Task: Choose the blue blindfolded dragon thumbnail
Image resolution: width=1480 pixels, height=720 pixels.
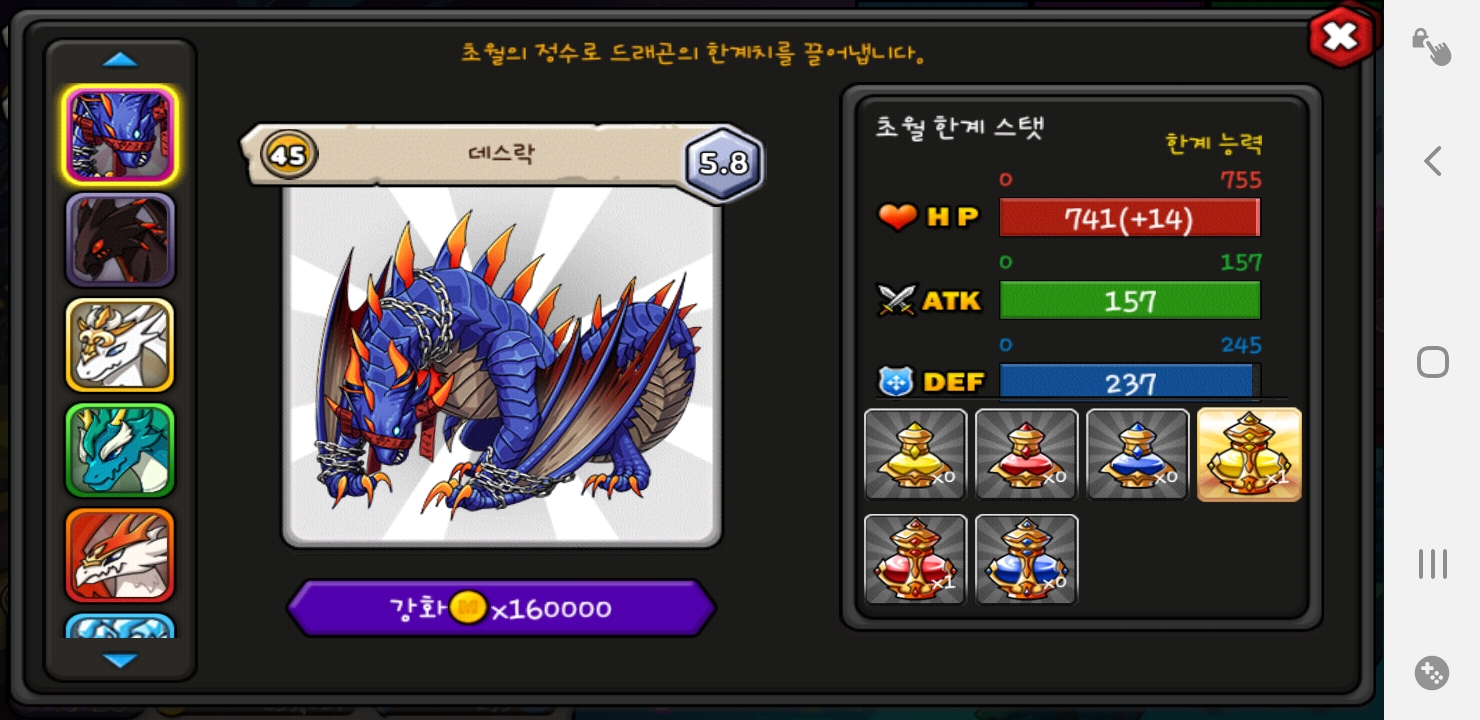Action: point(120,135)
